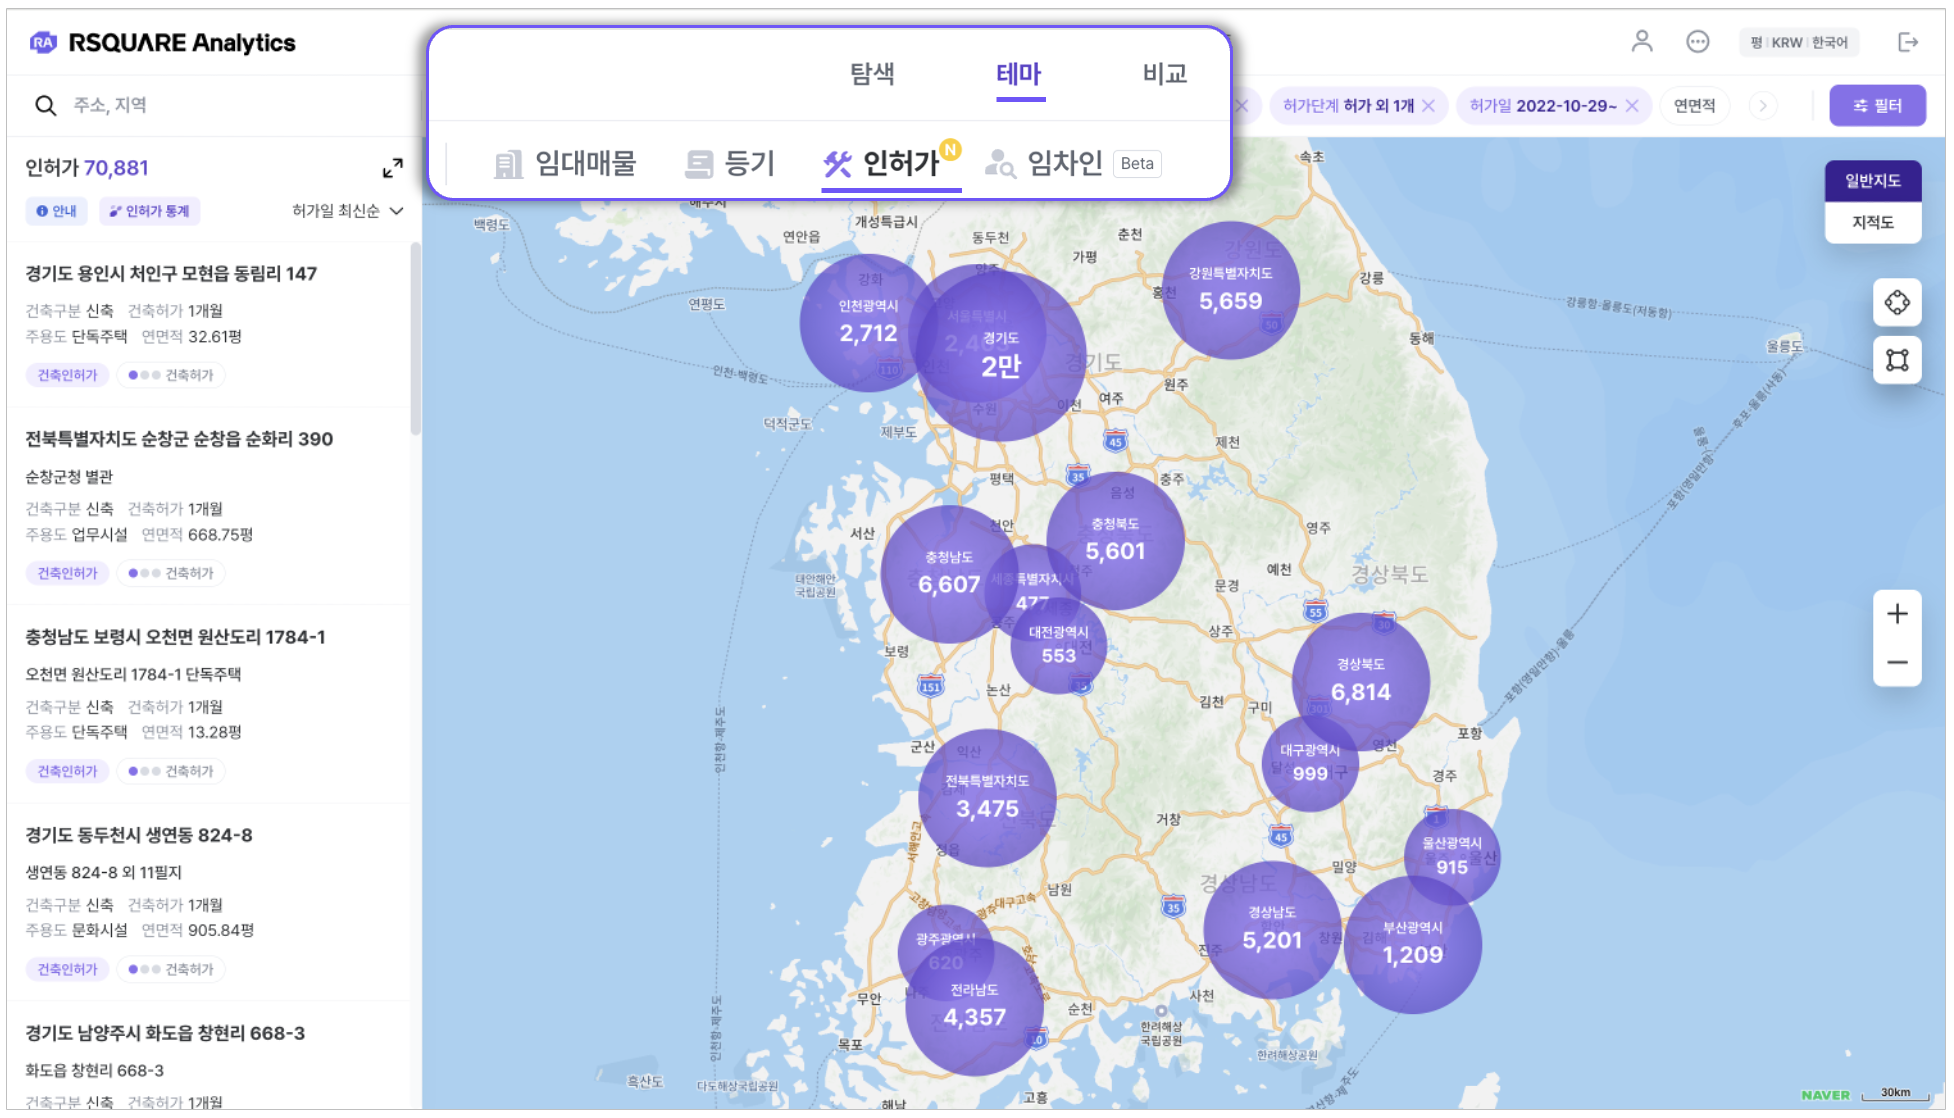Screen dimensions: 1954x1118
Task: Zoom out the map with minus
Action: click(x=1896, y=662)
